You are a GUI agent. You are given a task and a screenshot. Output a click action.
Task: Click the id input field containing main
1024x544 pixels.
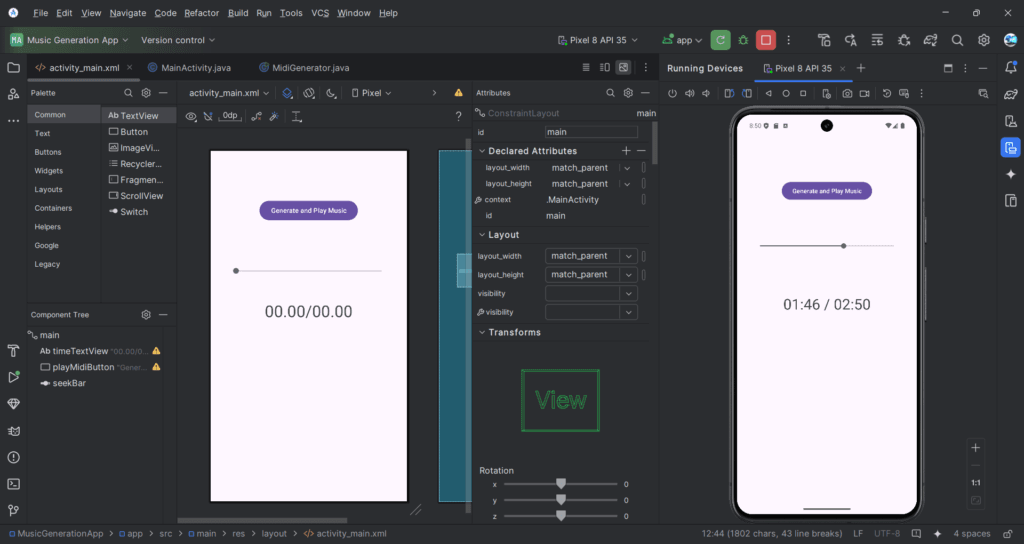(x=591, y=132)
